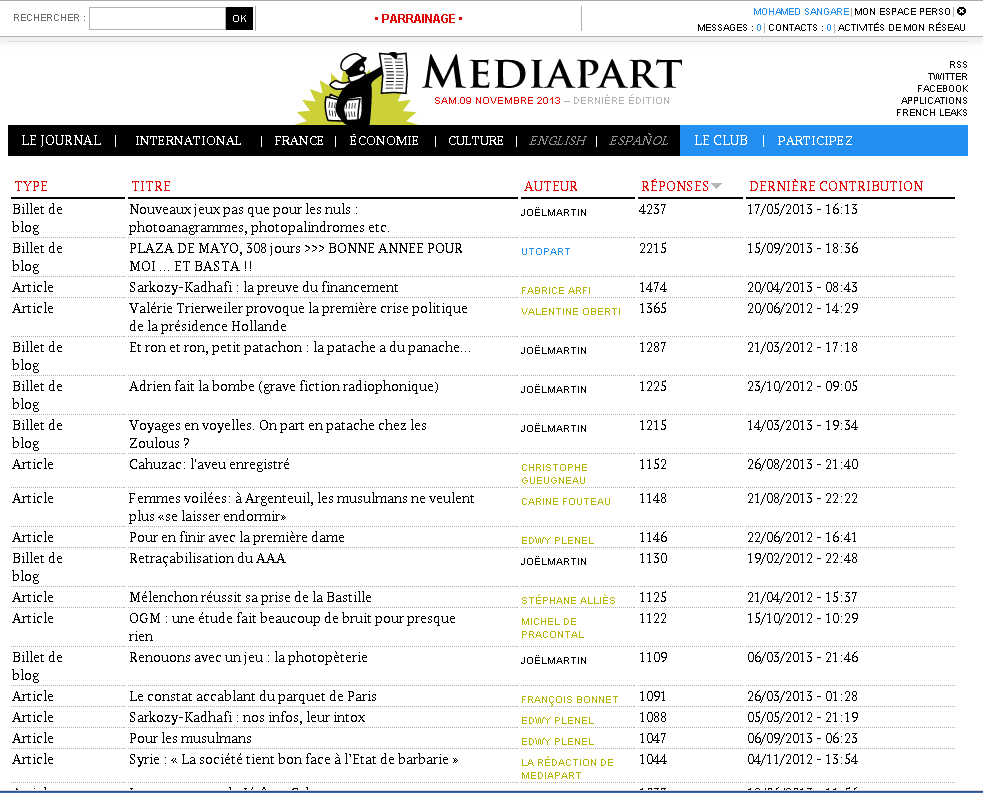The image size is (983, 793).
Task: Open 'Sarkozy-Kadhafi : nos infos, leur intox'
Action: [x=247, y=717]
